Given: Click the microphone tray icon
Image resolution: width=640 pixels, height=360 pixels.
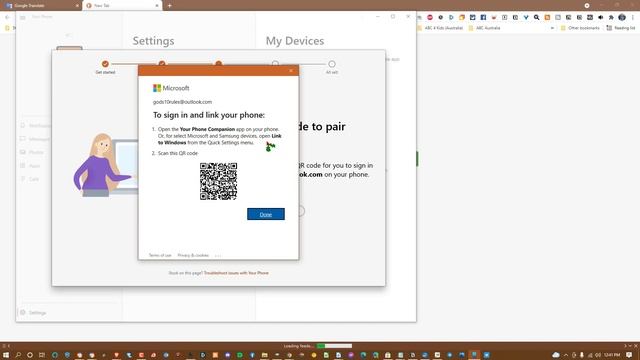Looking at the screenshot, I should [x=582, y=355].
